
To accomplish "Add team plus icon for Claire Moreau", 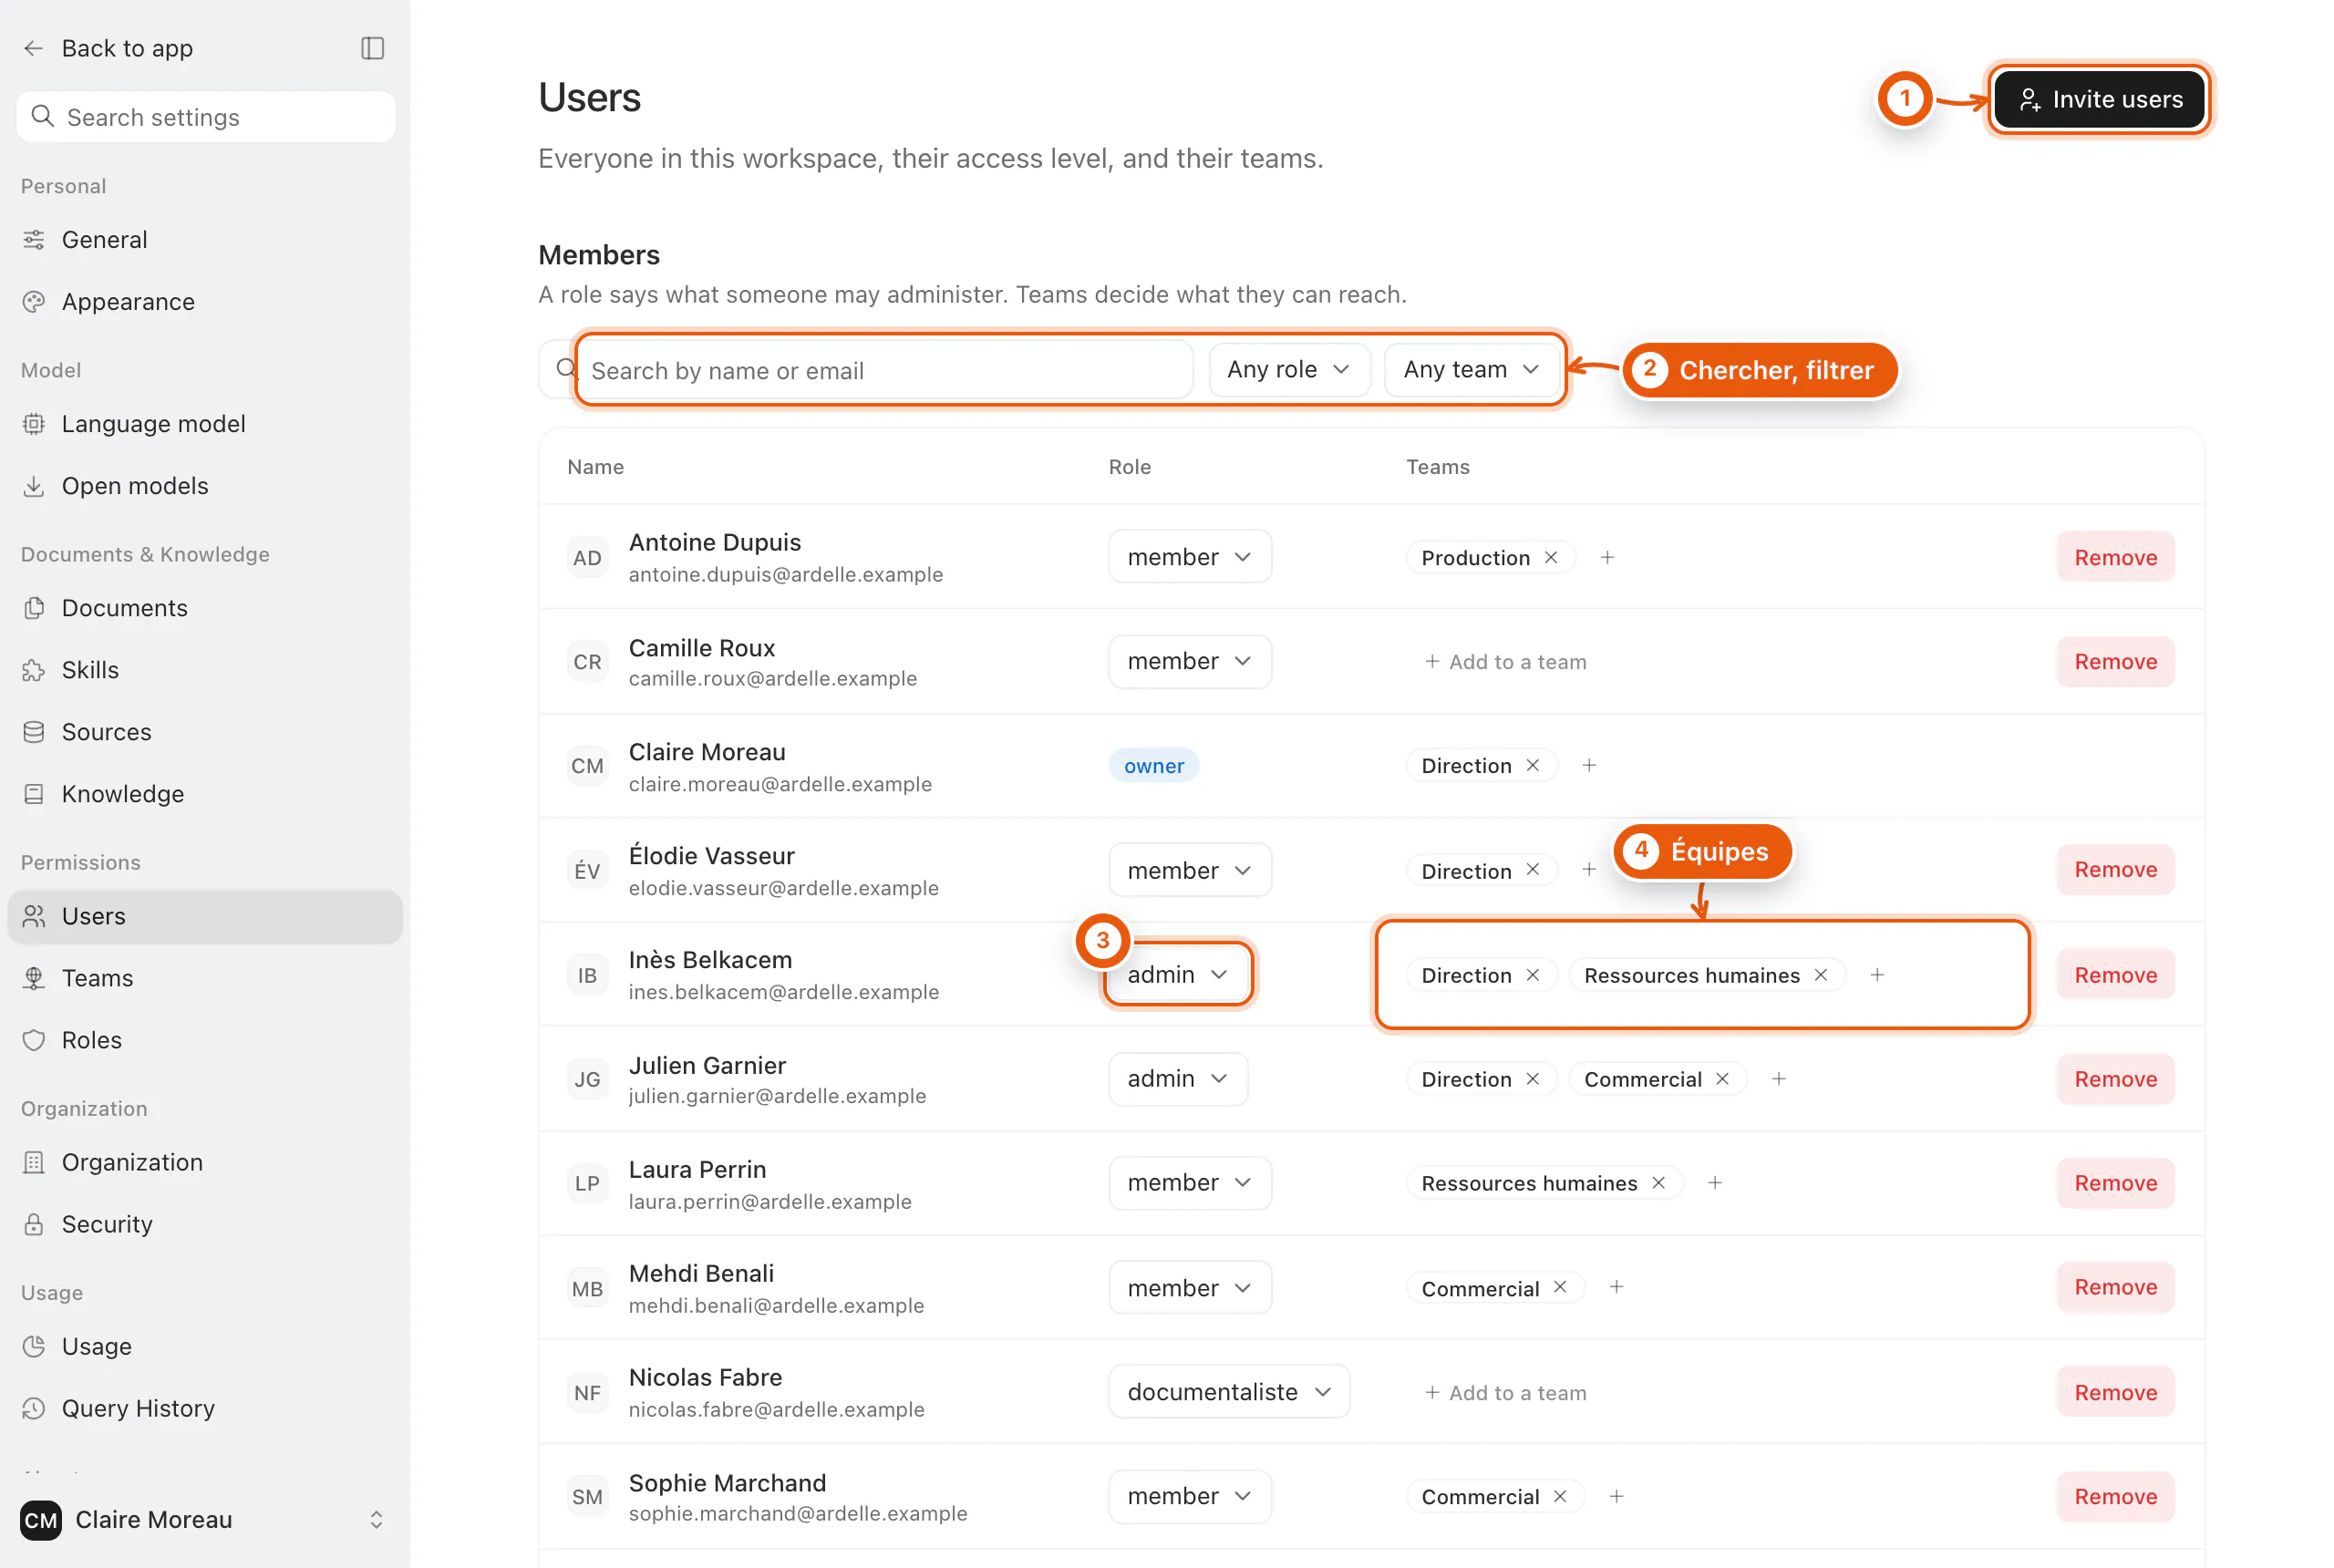I will point(1589,765).
